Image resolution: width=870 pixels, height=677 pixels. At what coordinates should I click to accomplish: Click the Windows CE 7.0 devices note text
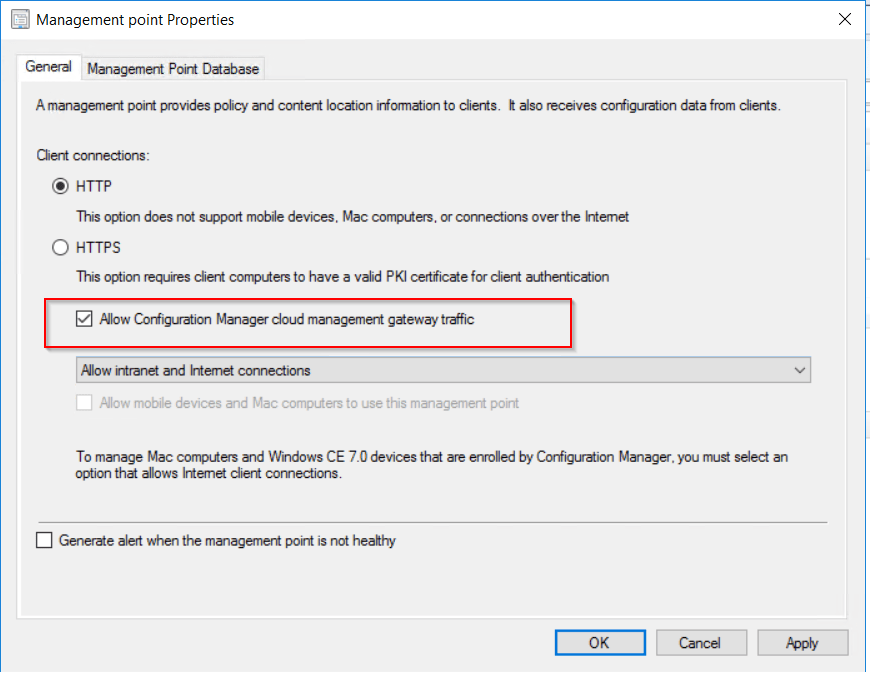pos(432,465)
